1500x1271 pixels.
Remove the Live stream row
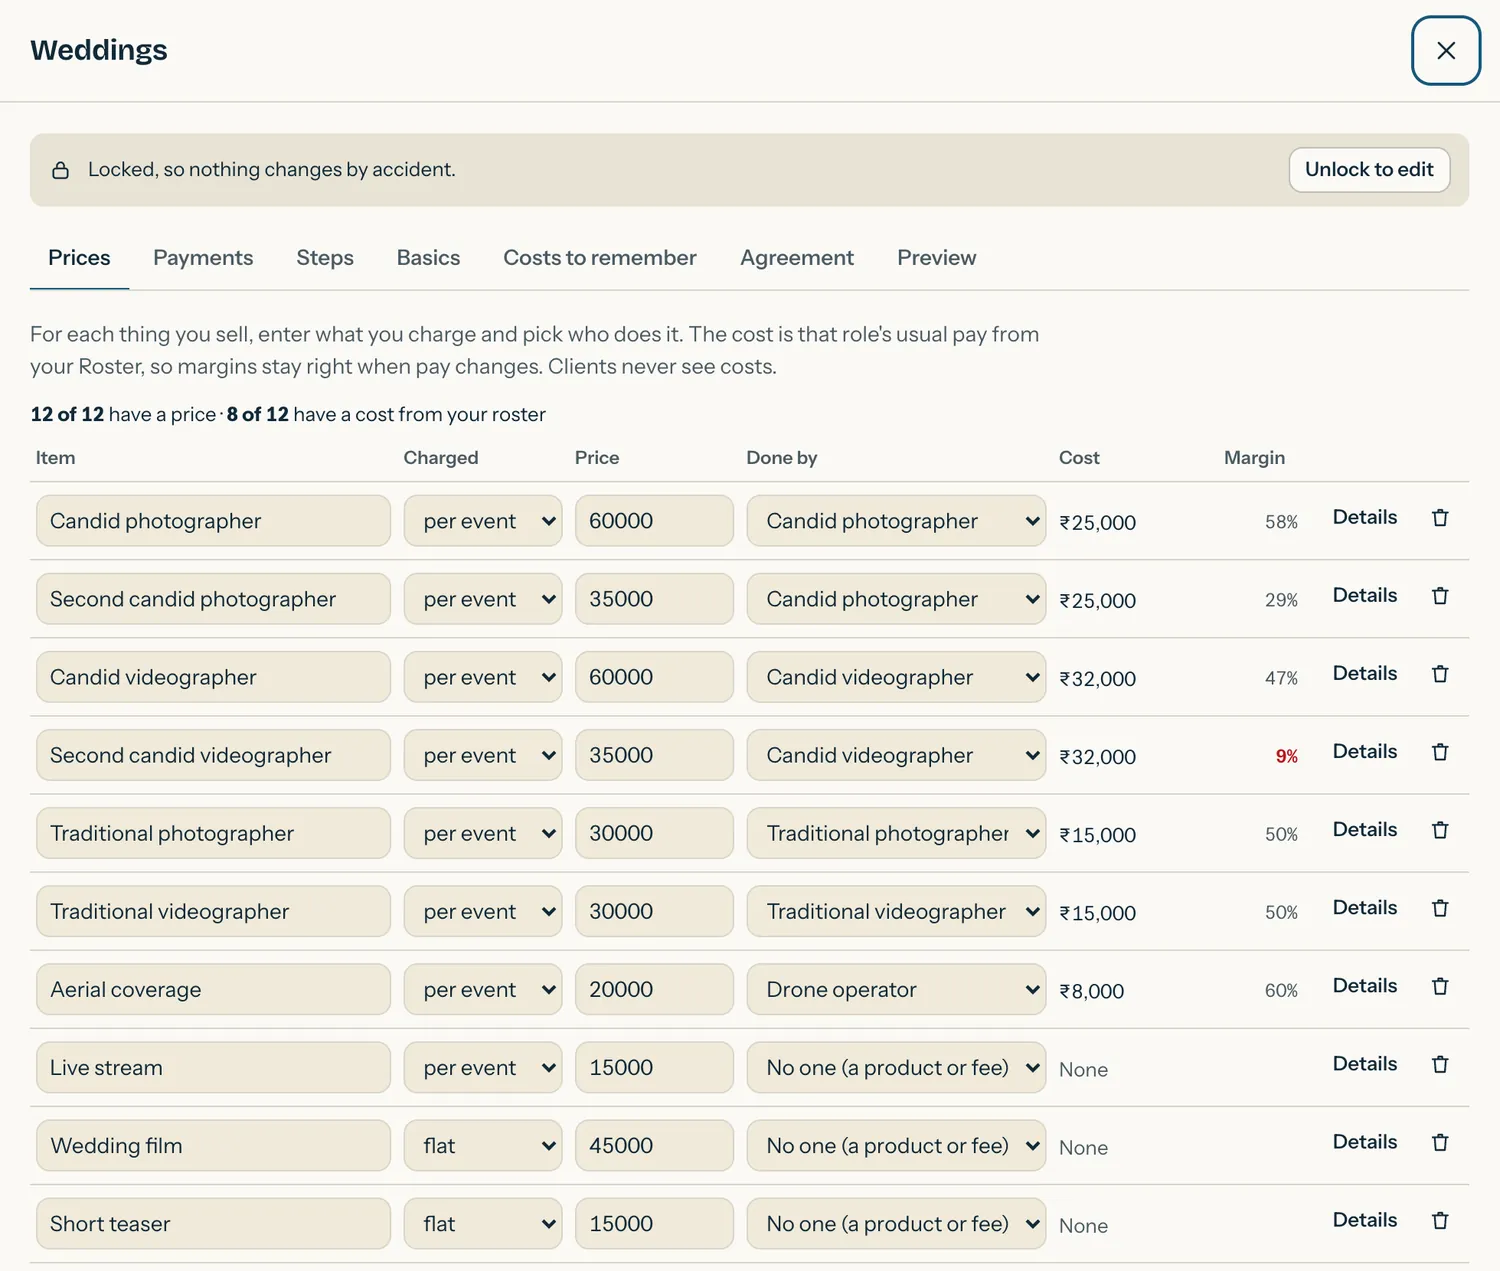click(x=1440, y=1064)
